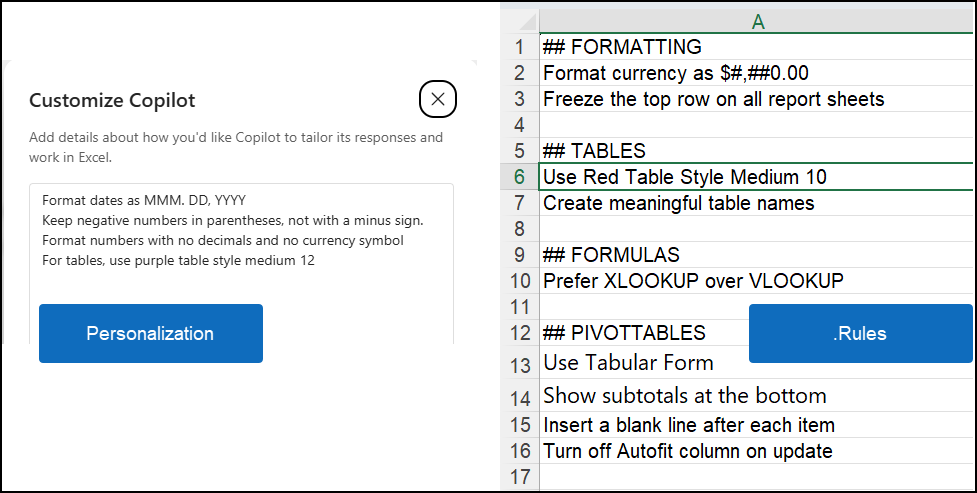The image size is (977, 493).
Task: Select column A header
Action: (x=757, y=22)
